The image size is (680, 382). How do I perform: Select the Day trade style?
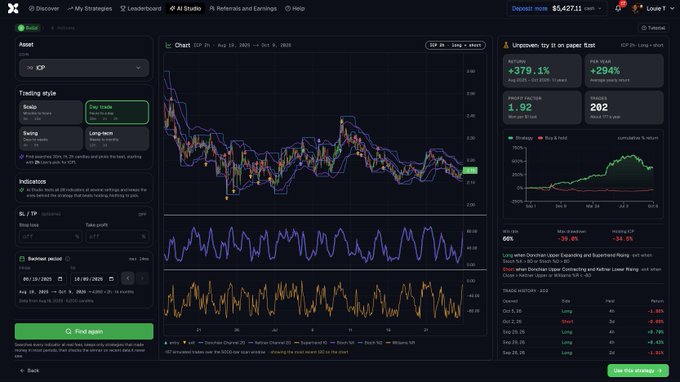tap(117, 112)
